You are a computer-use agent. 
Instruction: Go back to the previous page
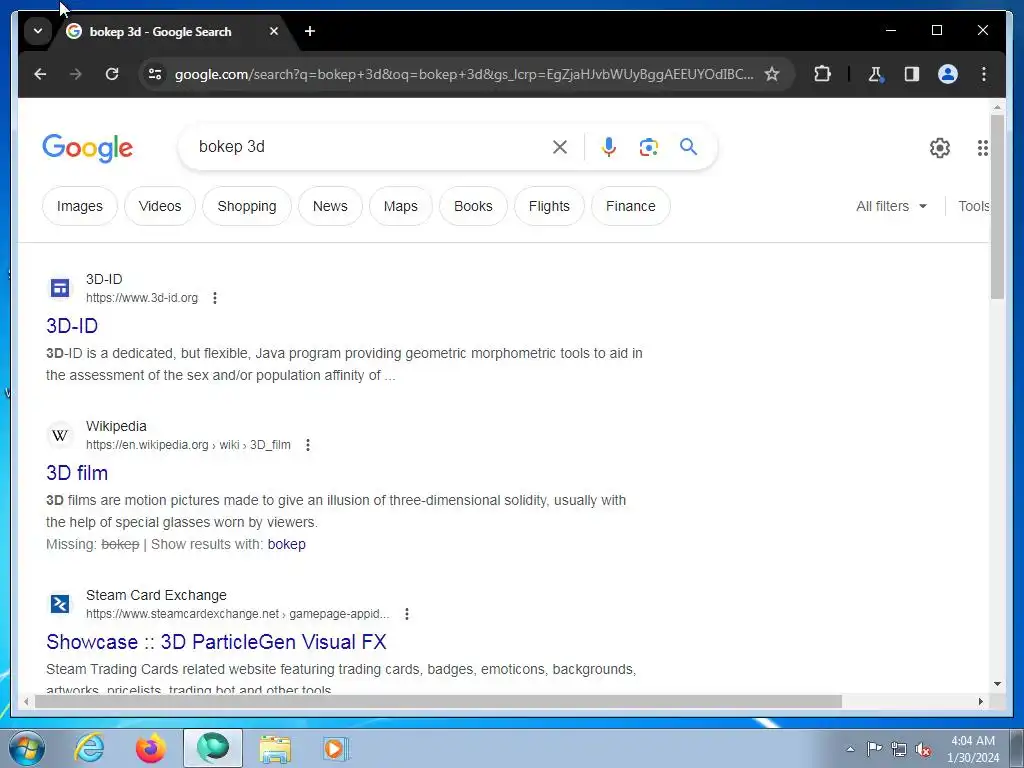click(x=40, y=74)
